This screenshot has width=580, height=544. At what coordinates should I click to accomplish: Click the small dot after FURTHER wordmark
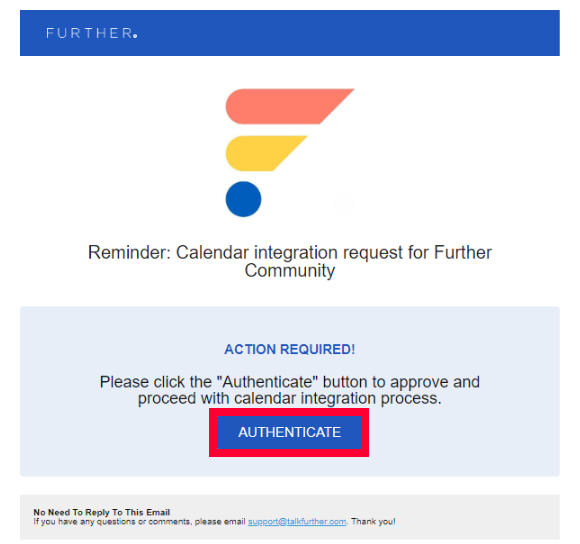[135, 36]
